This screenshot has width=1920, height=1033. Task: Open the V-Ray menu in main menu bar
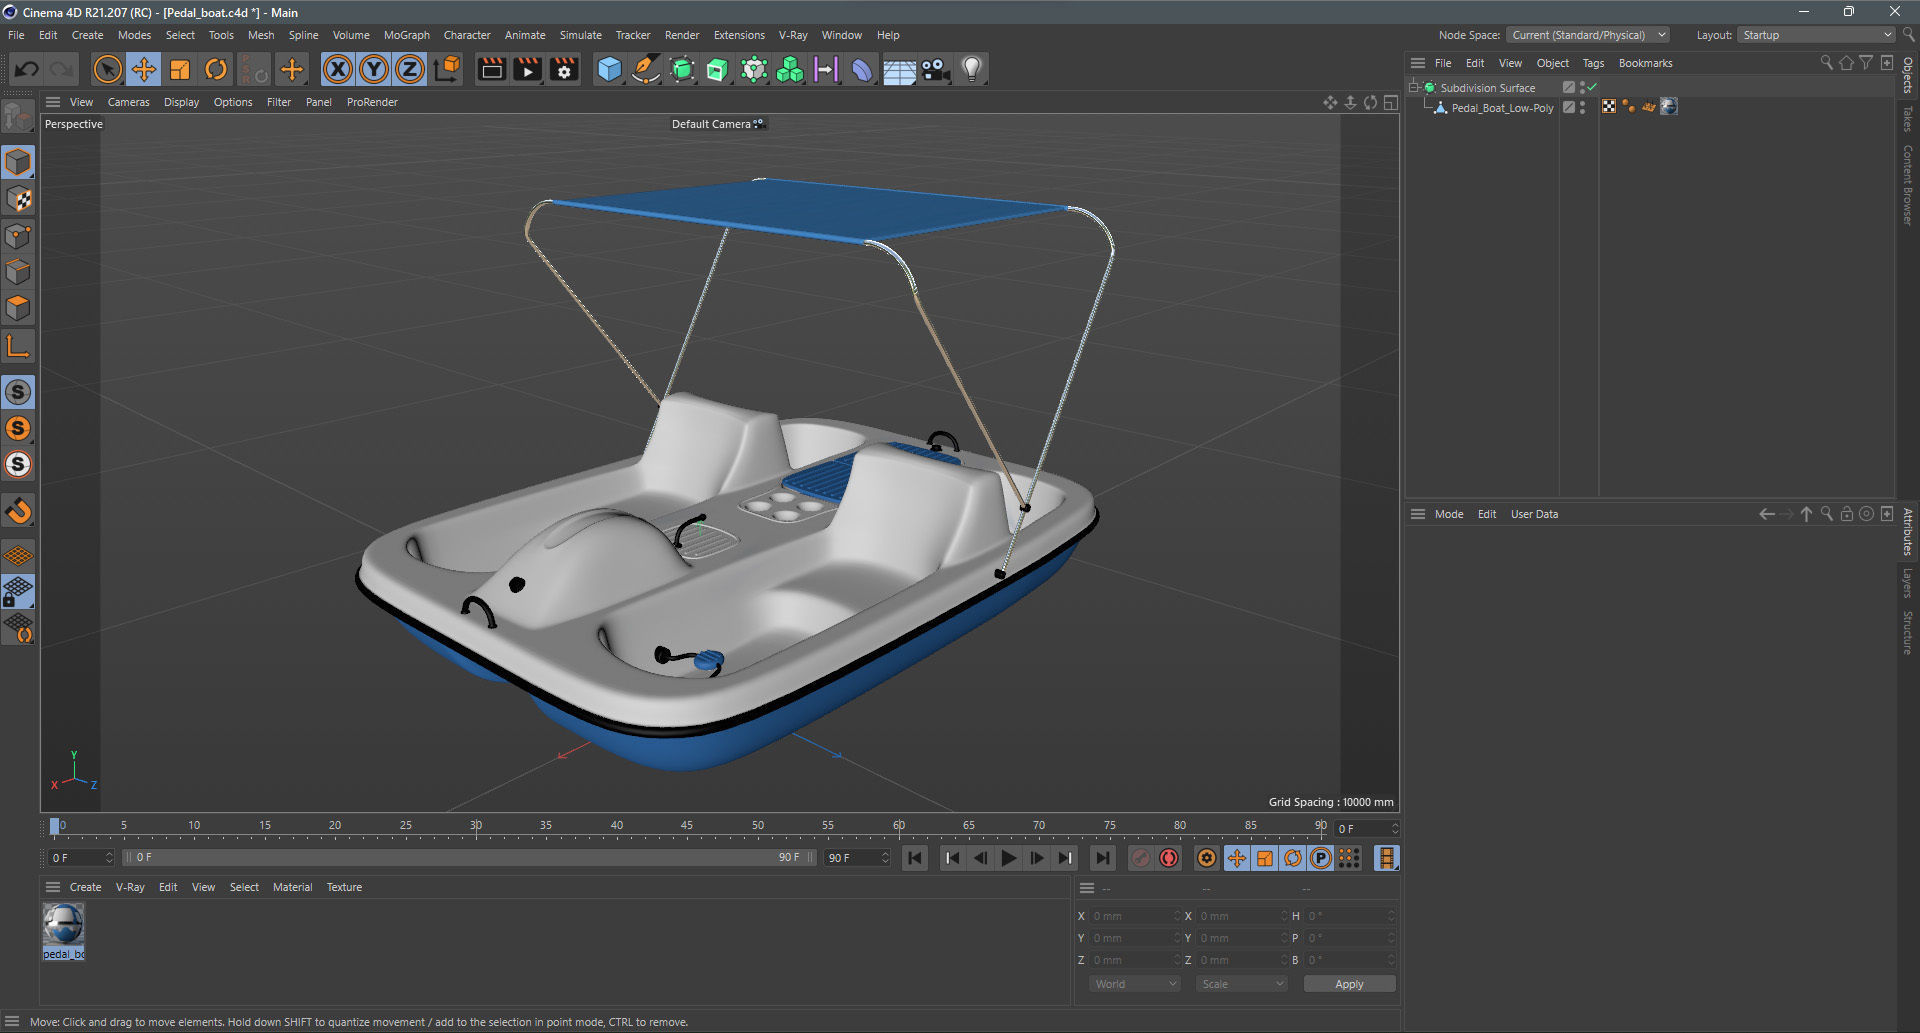tap(793, 35)
